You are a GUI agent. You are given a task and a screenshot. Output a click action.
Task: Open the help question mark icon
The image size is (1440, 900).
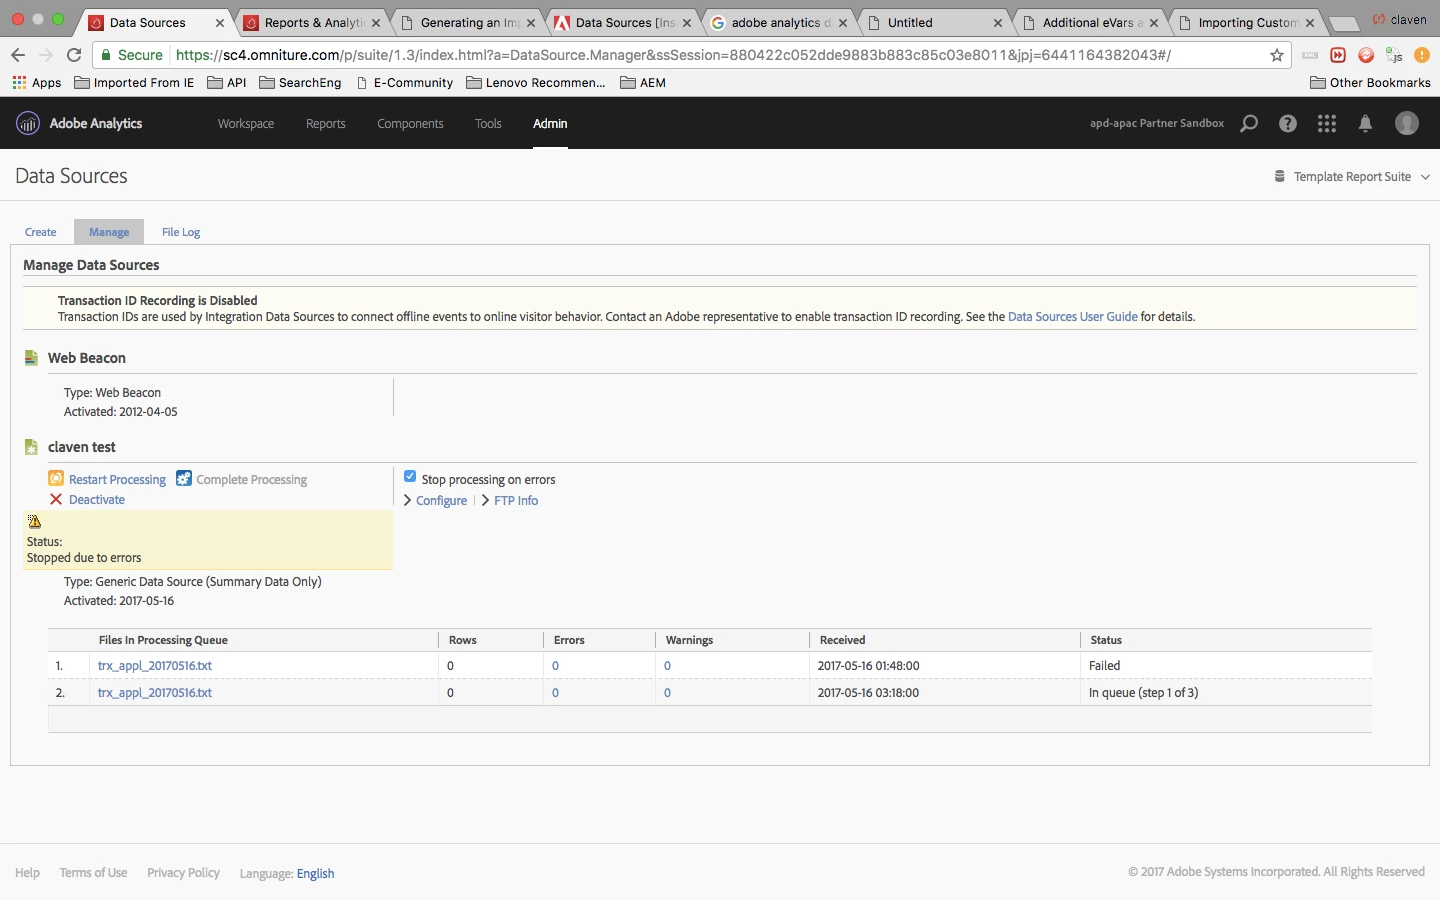[x=1288, y=123]
